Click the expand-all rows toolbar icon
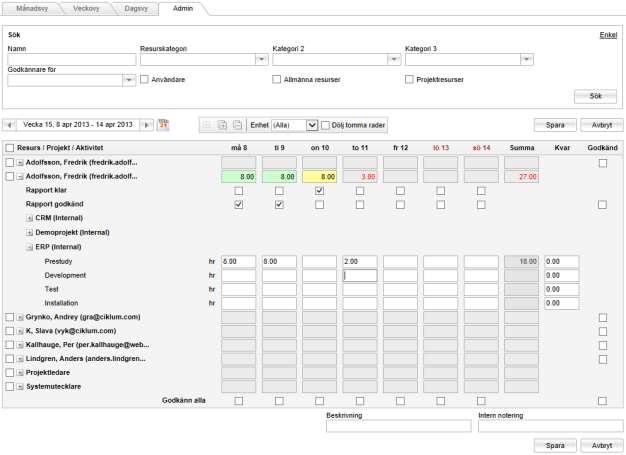This screenshot has width=626, height=455. 222,125
